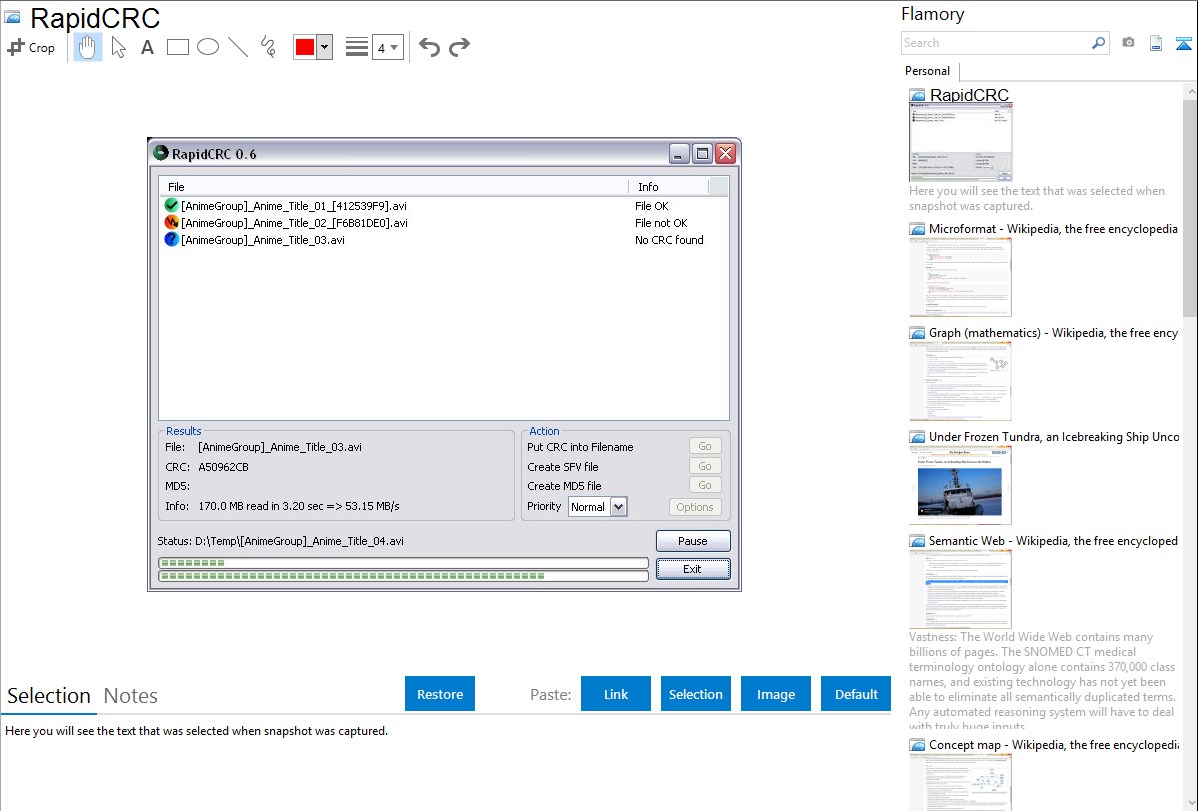Click Go next to Create MD5 file
The height and width of the screenshot is (811, 1198).
tap(704, 485)
